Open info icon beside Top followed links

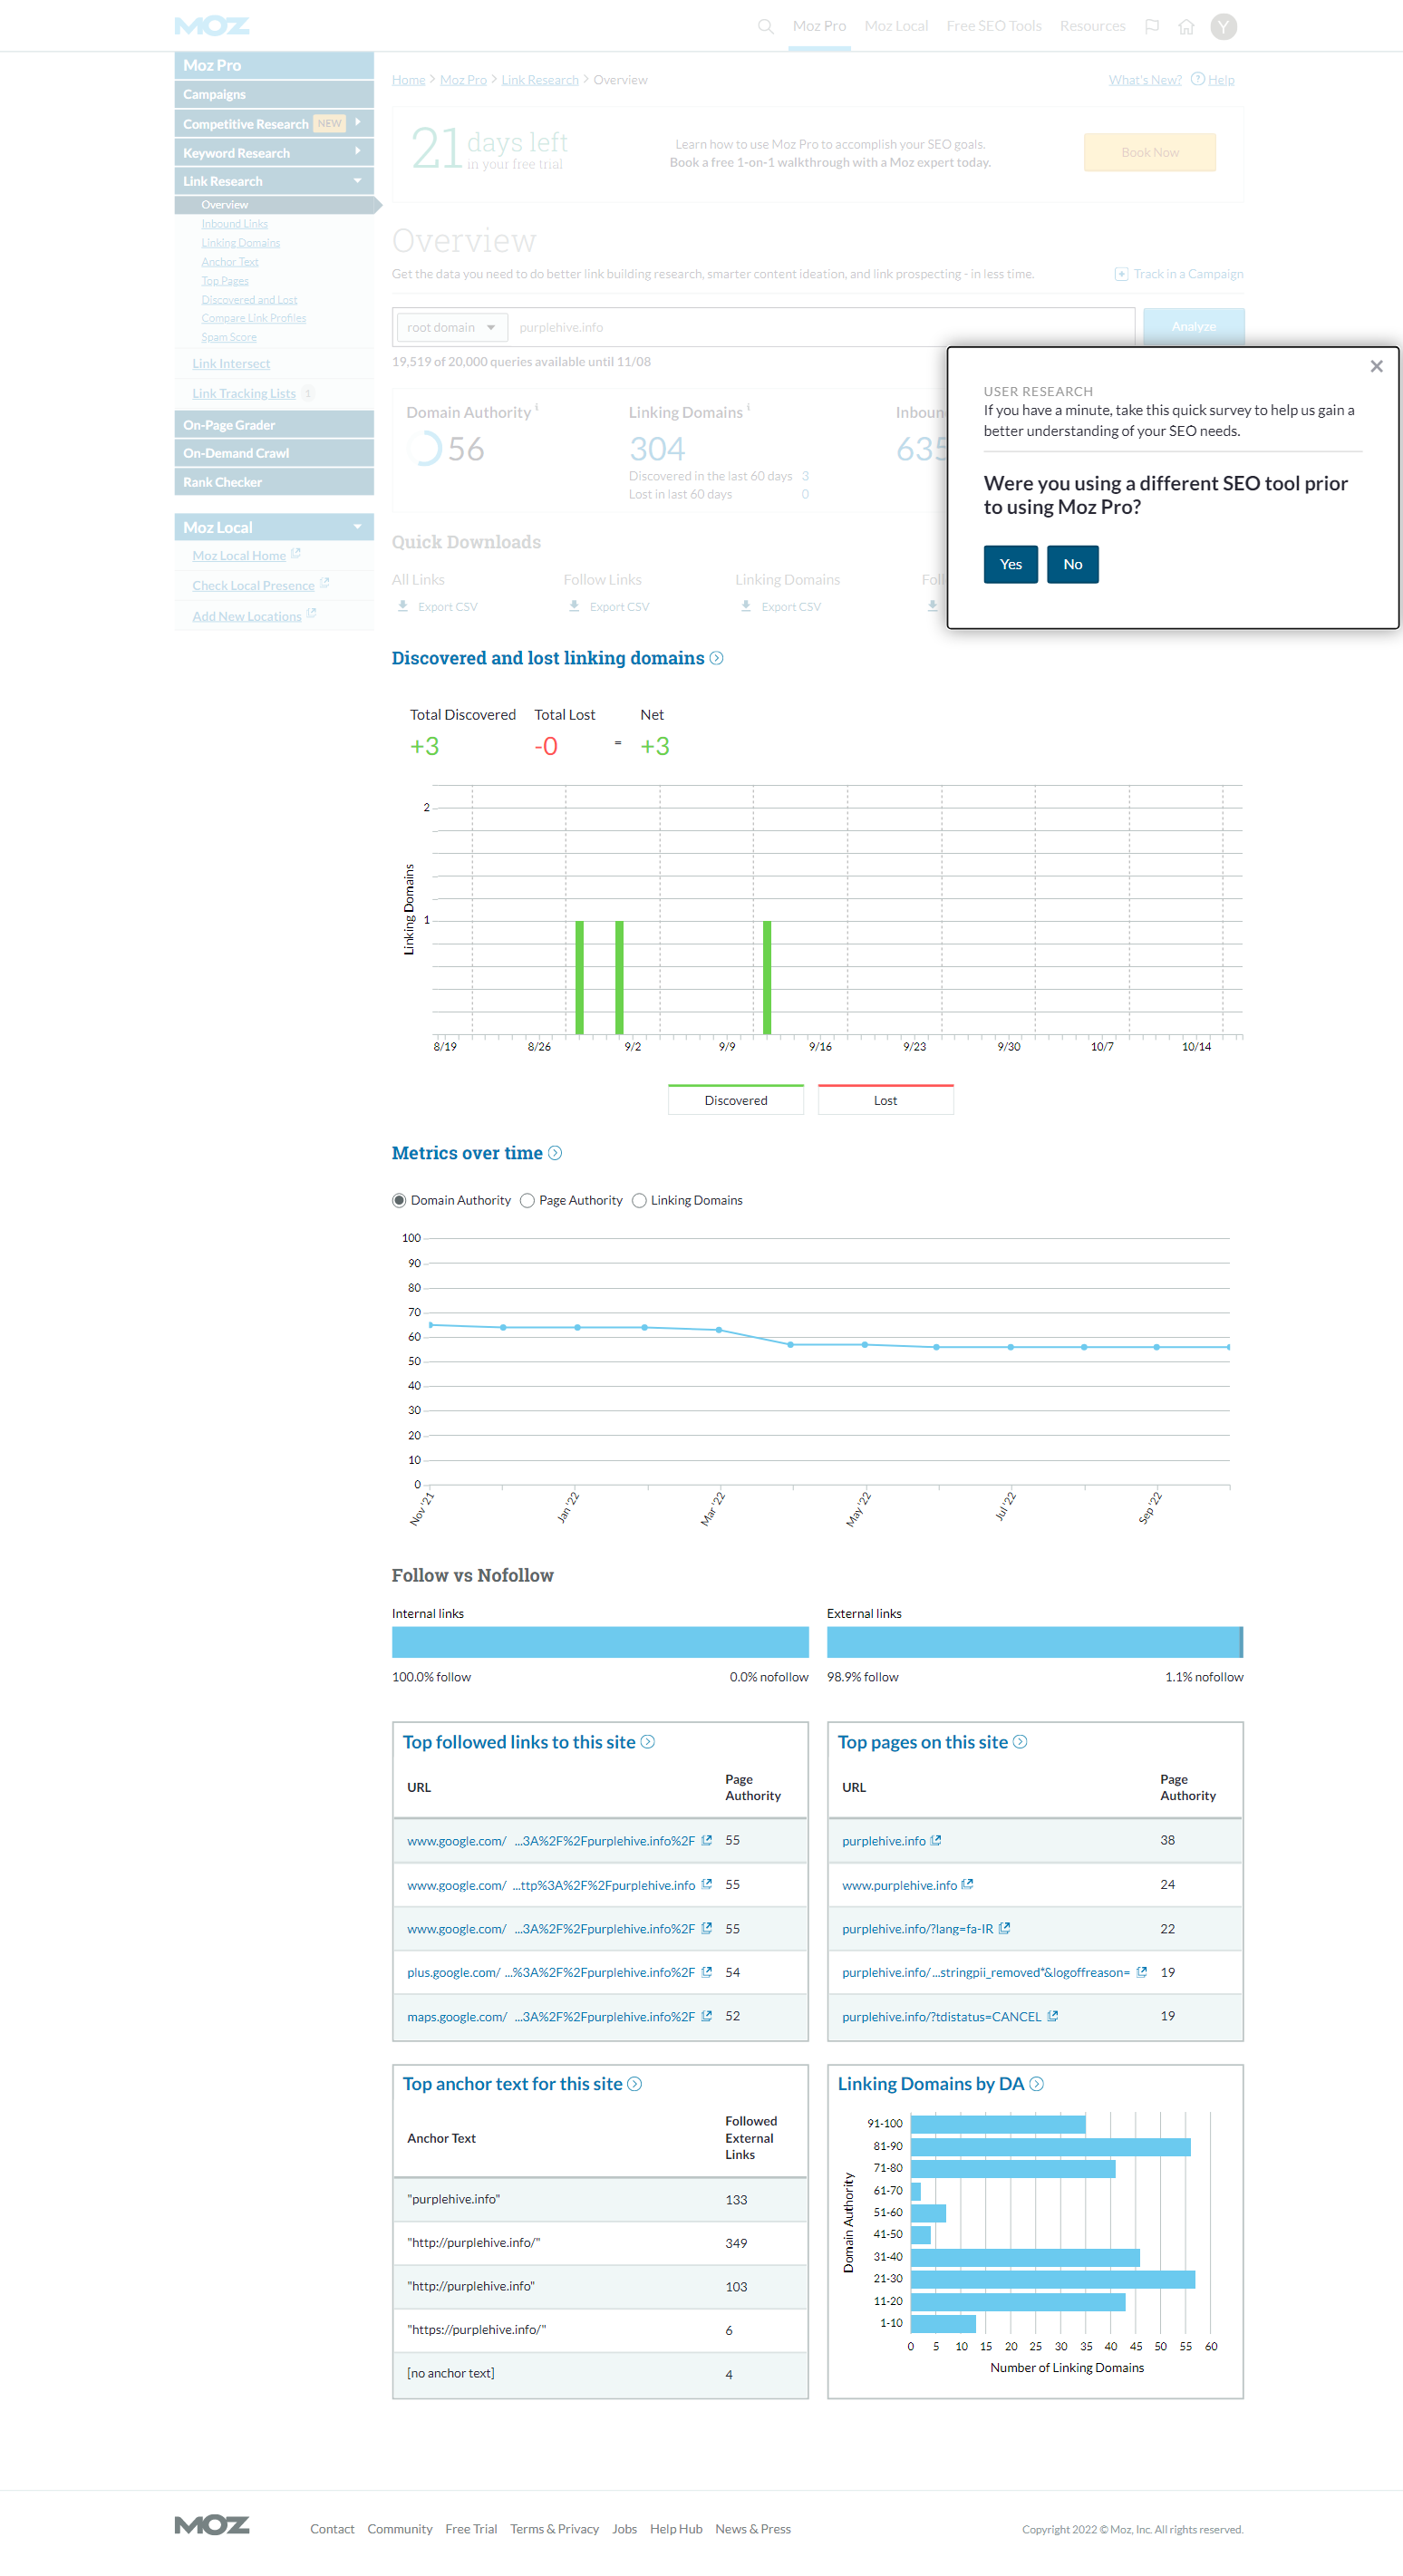(648, 1742)
